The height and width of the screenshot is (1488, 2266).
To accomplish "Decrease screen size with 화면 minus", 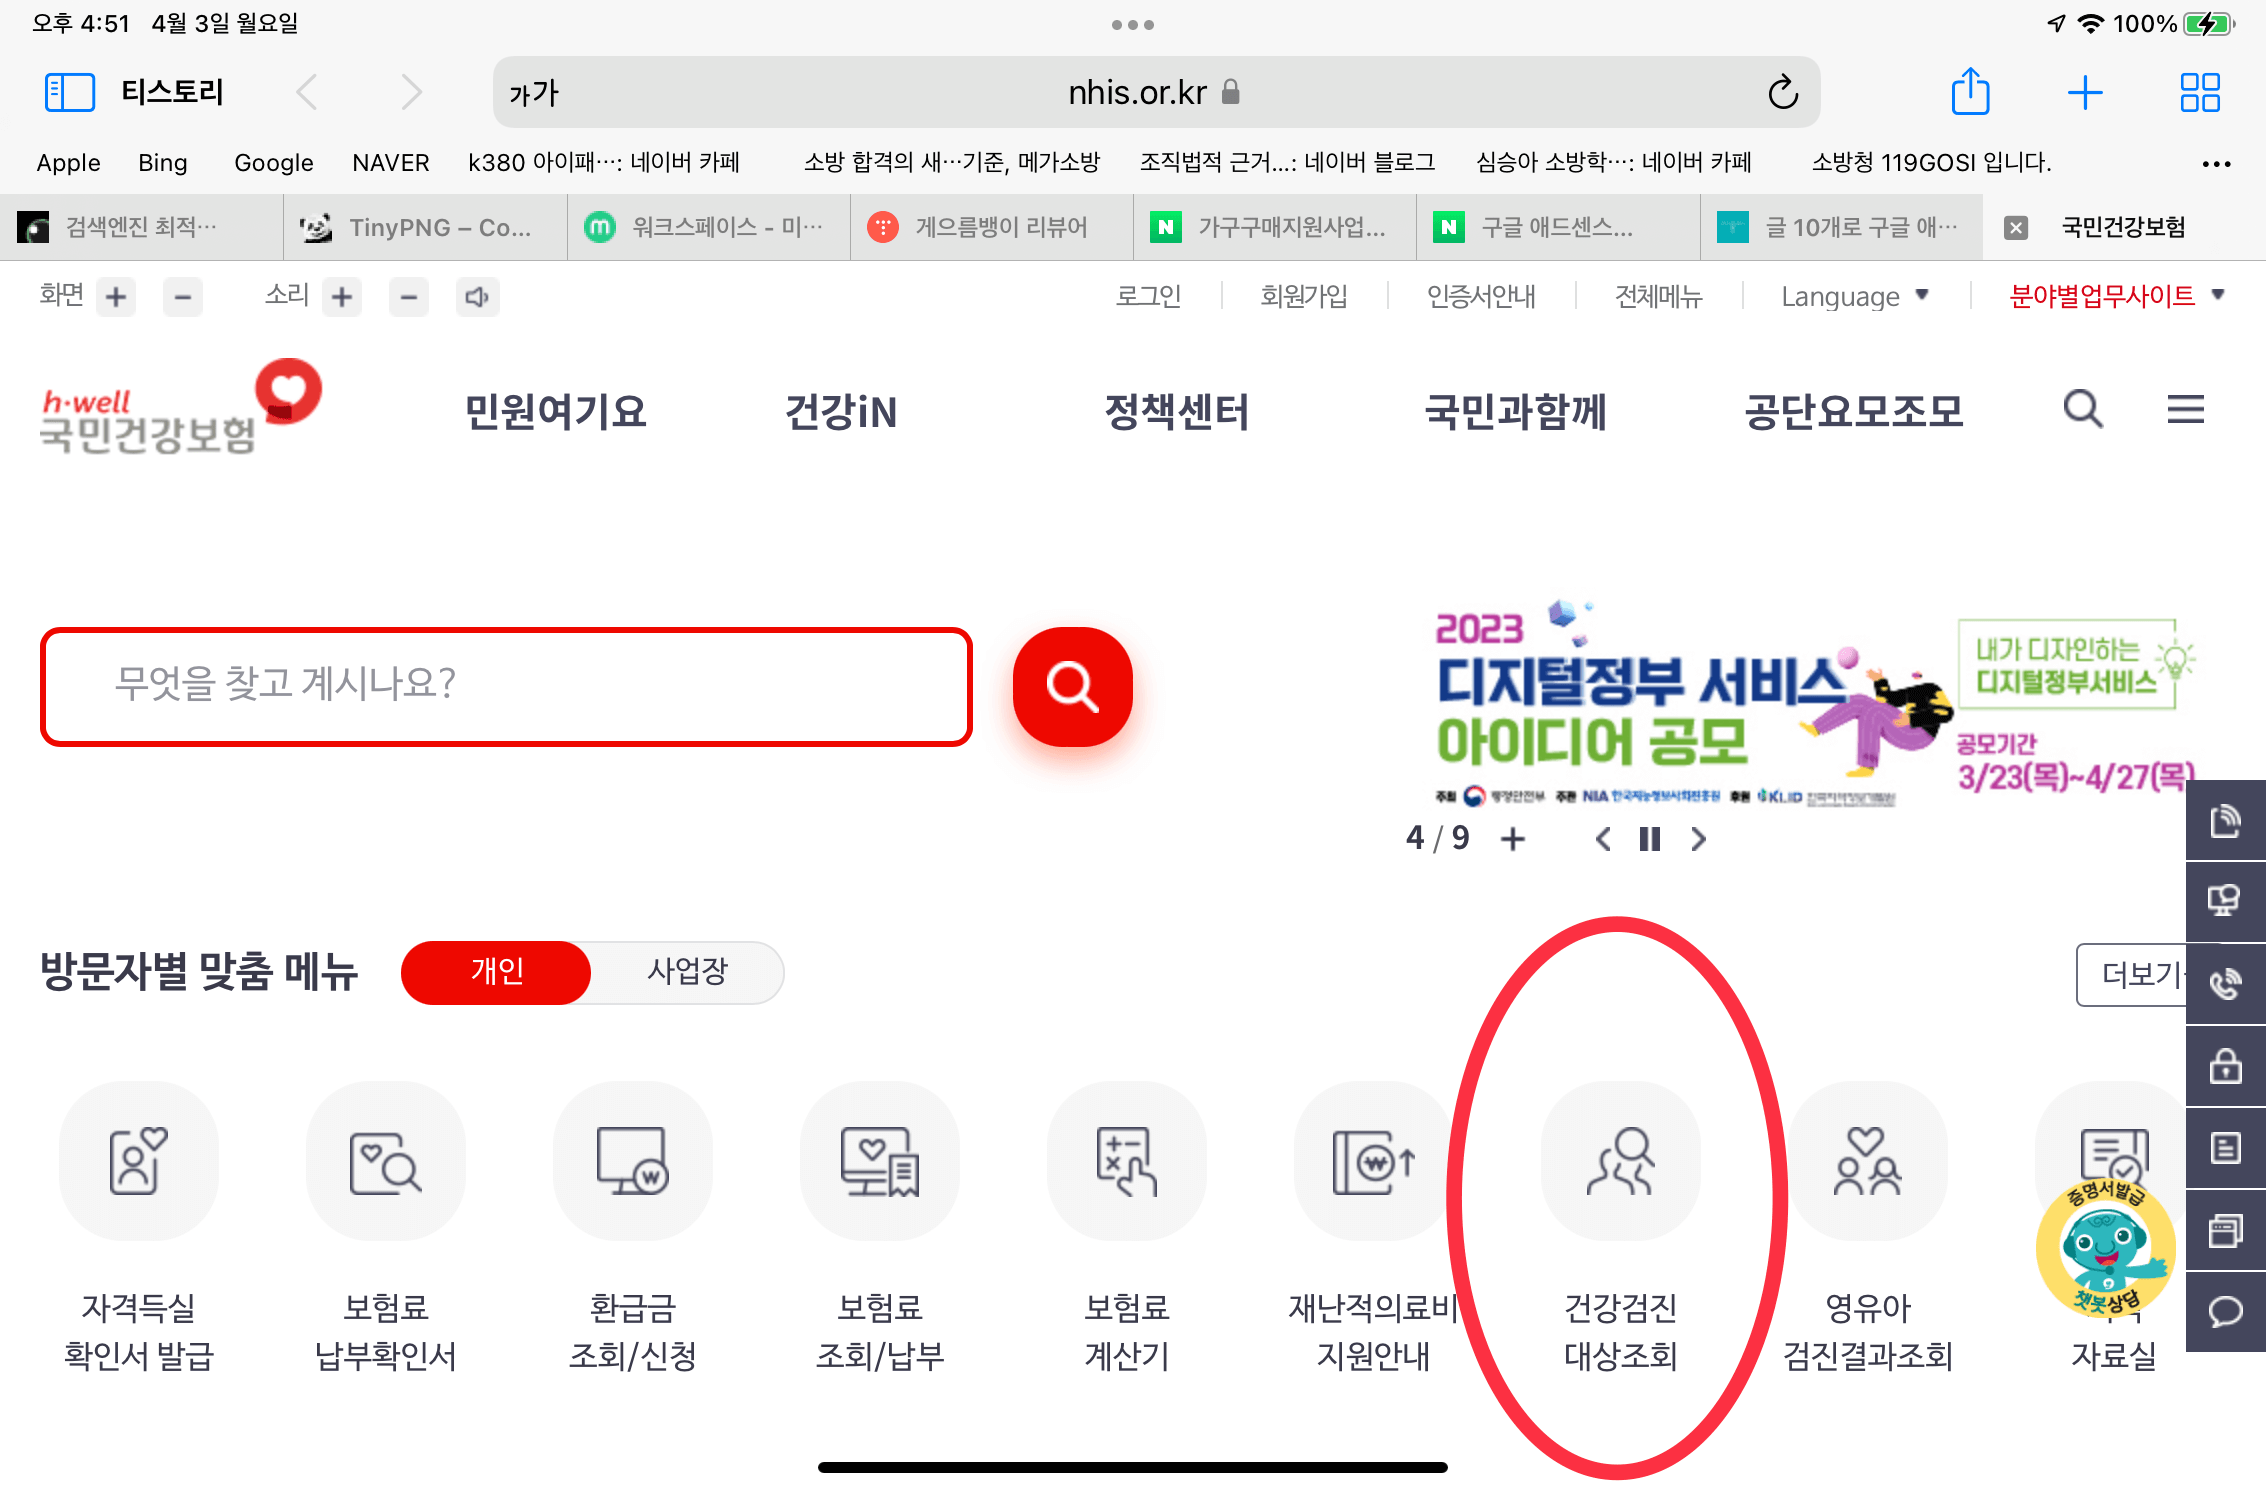I will [182, 297].
